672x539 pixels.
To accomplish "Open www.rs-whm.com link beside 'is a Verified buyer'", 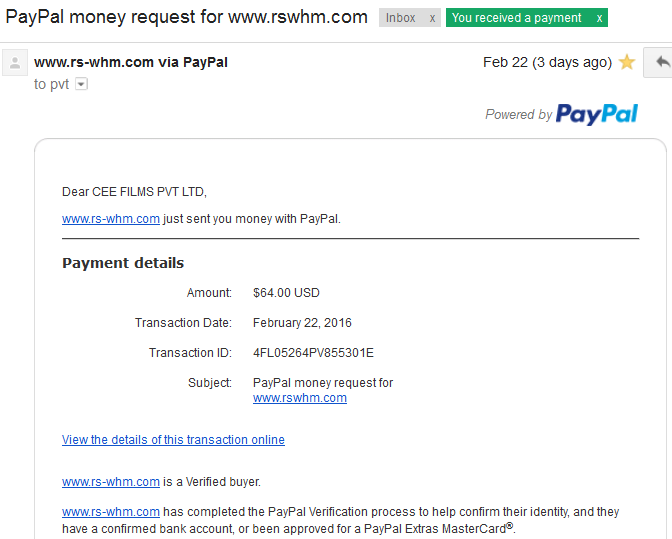I will pos(111,482).
